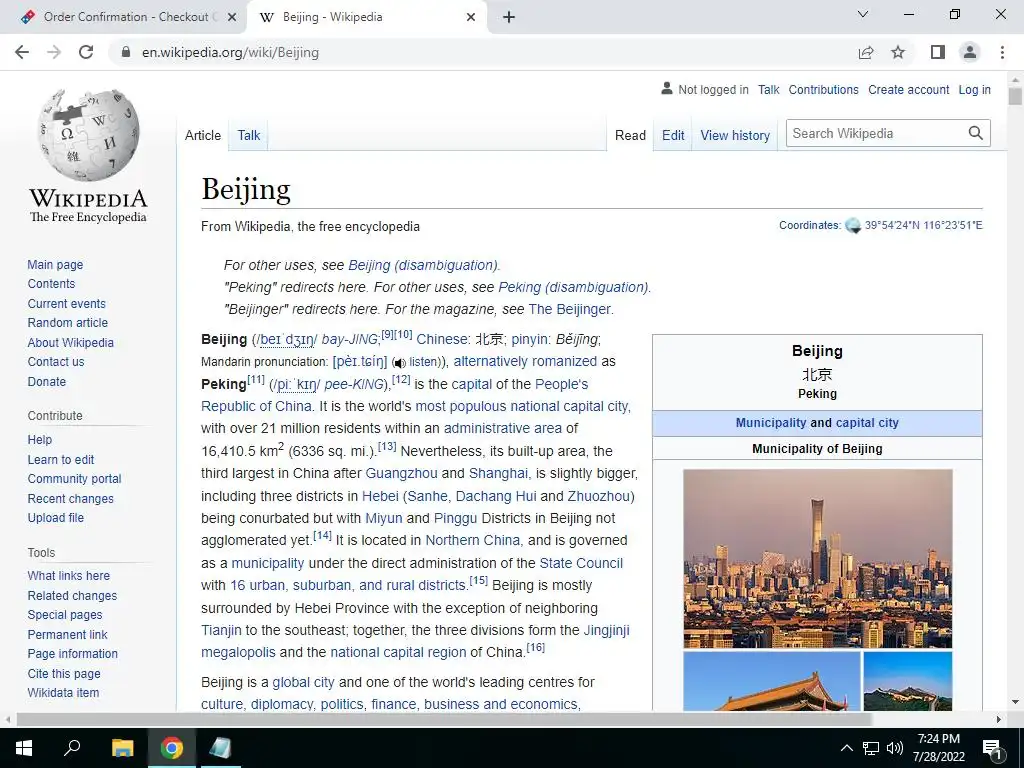
Task: Select the Article tab
Action: tap(202, 135)
